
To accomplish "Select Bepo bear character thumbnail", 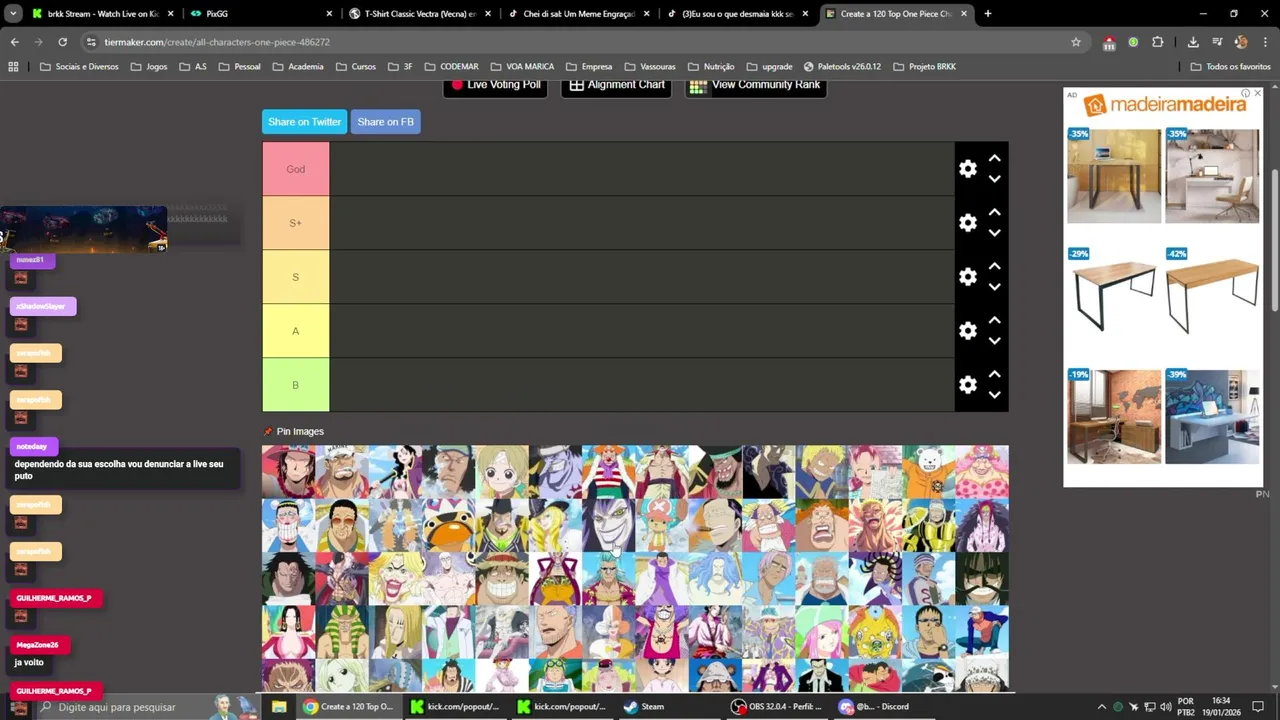I will (928, 472).
